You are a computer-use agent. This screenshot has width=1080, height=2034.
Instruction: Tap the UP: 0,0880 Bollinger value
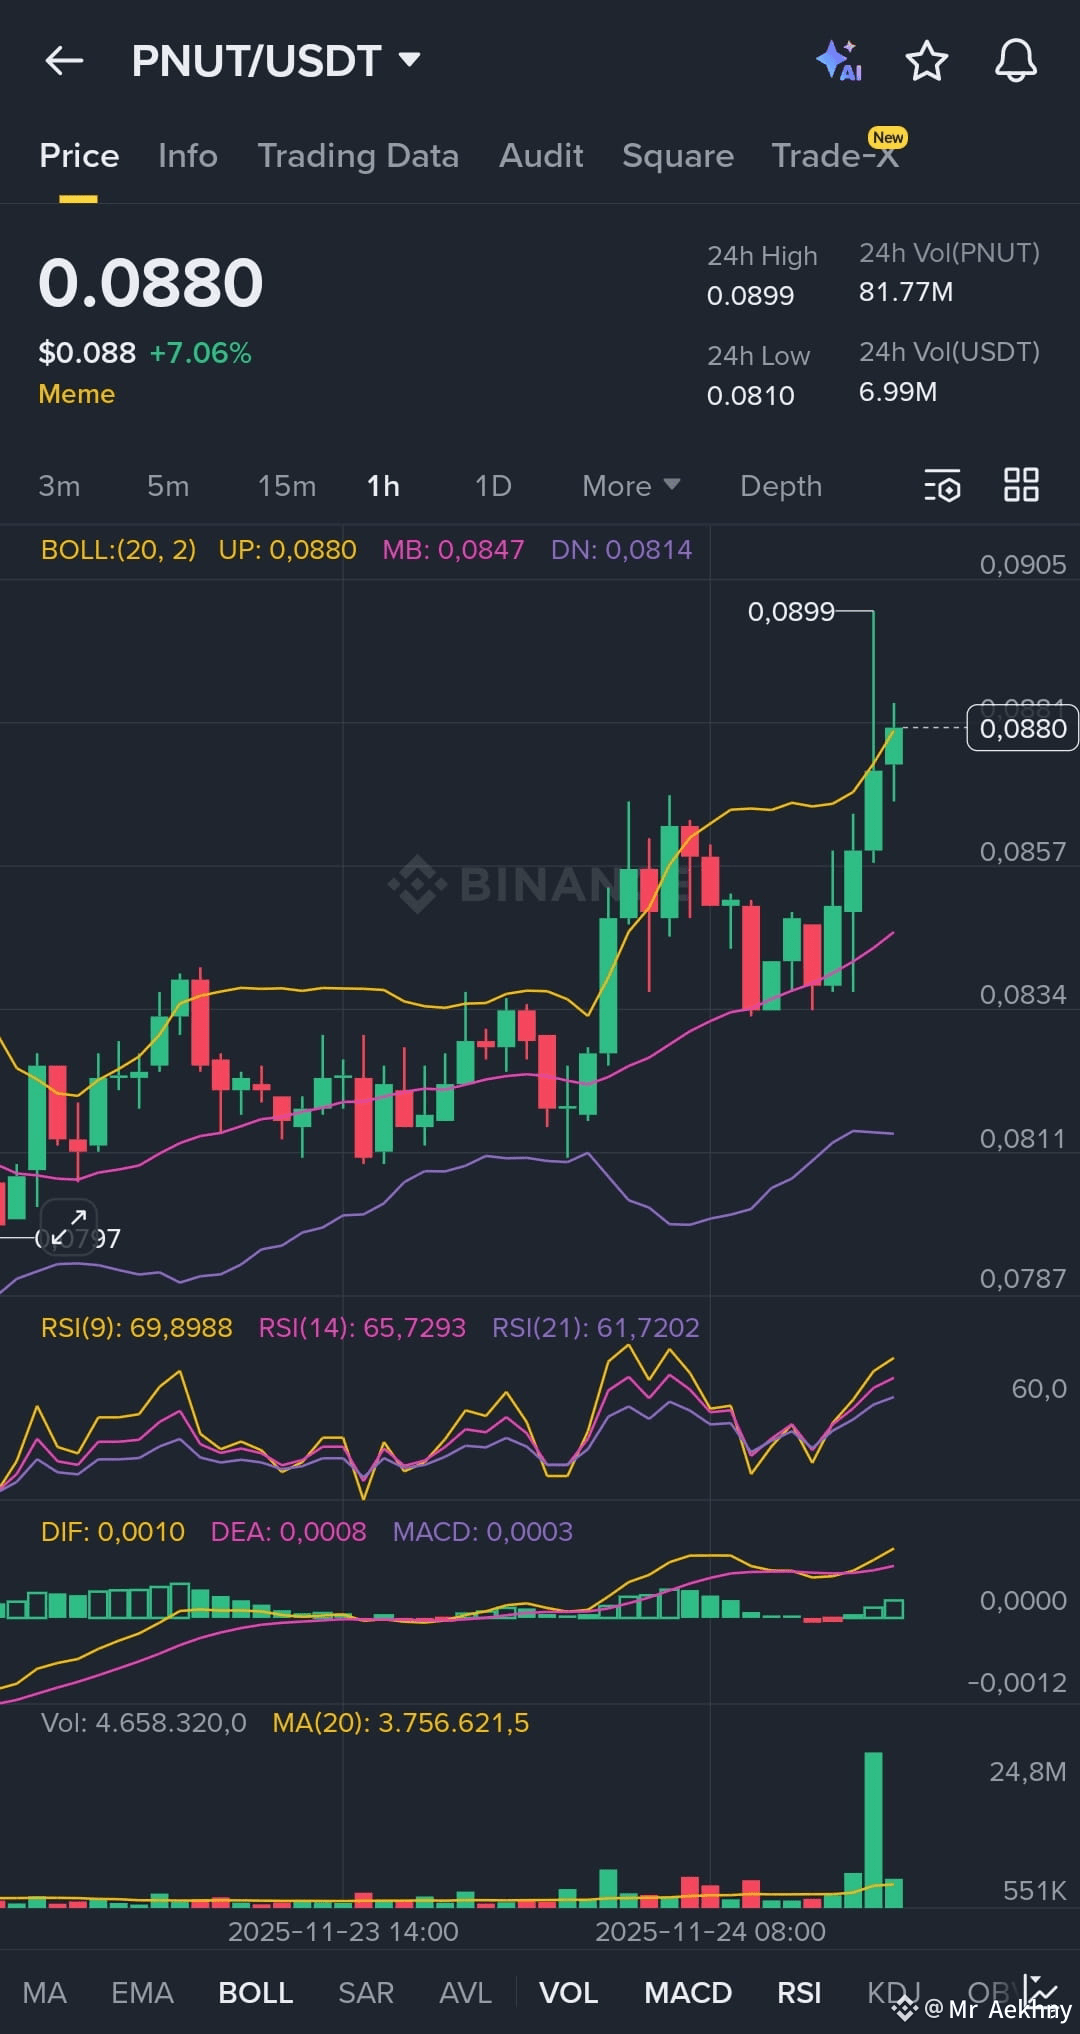coord(287,550)
